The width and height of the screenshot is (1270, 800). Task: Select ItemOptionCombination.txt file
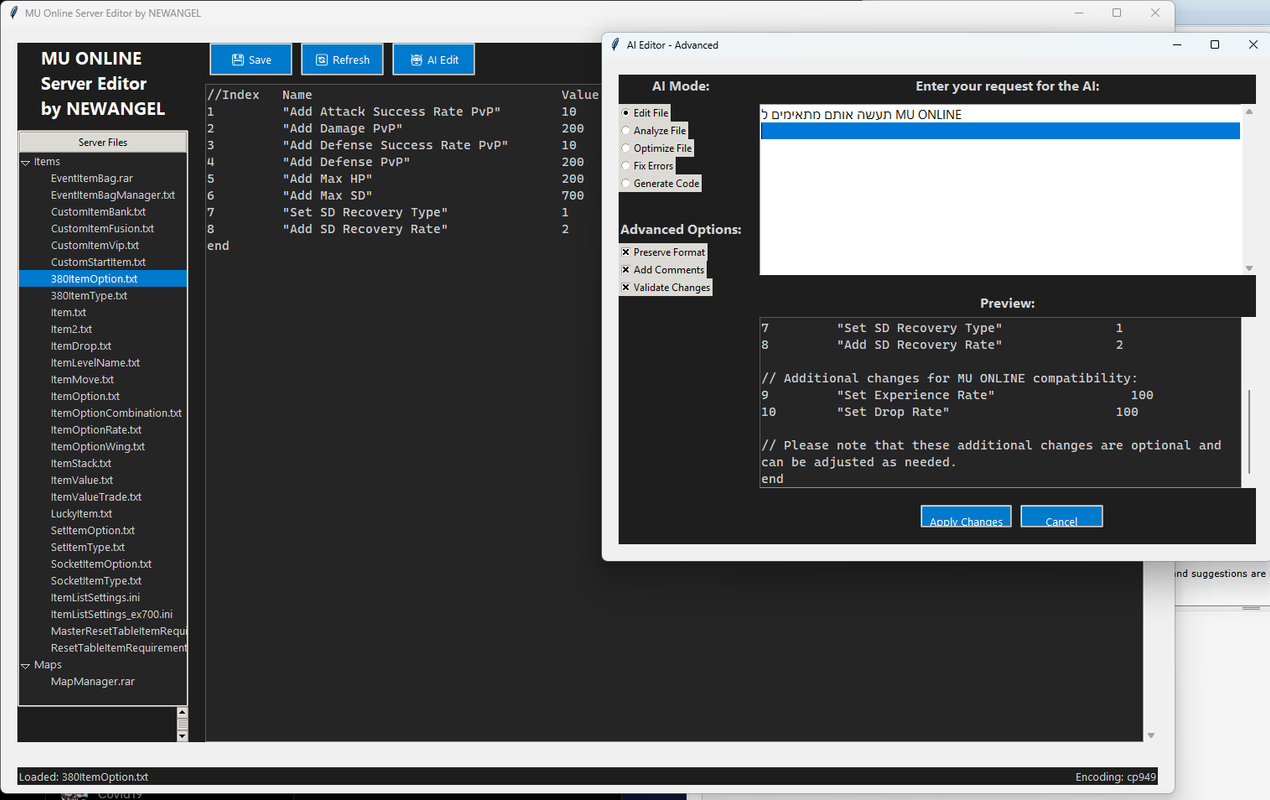116,413
